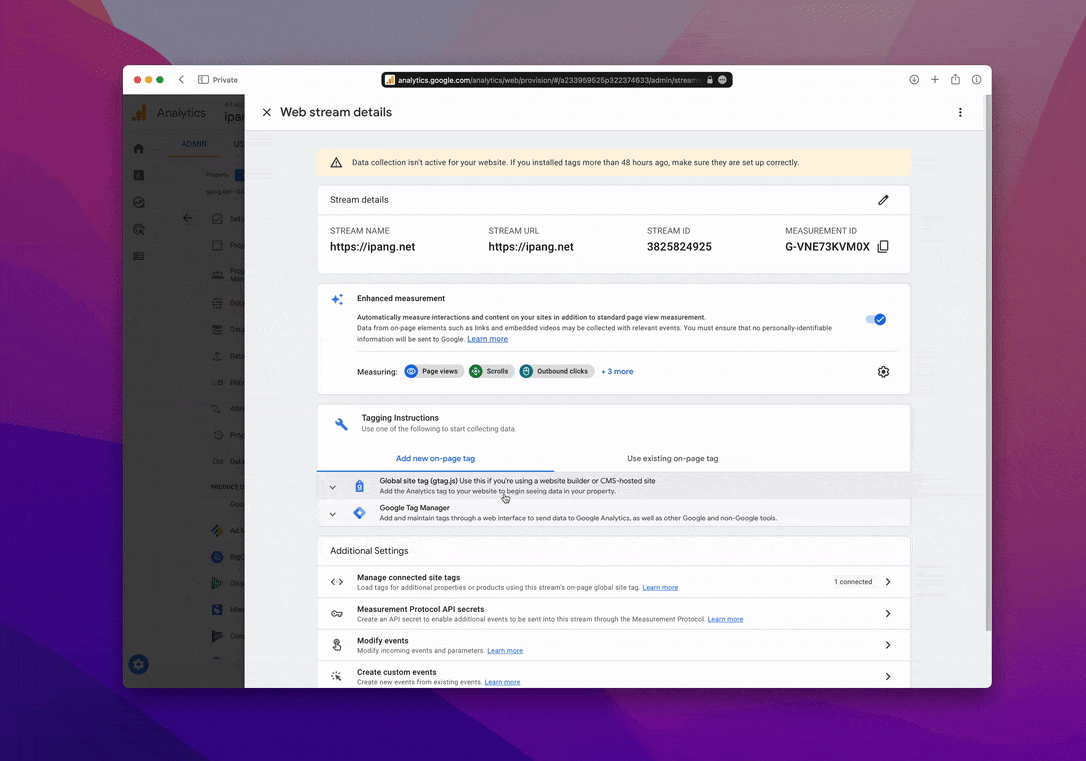The height and width of the screenshot is (761, 1086).
Task: Expand the Global site tag (gtag.js) section
Action: (333, 487)
